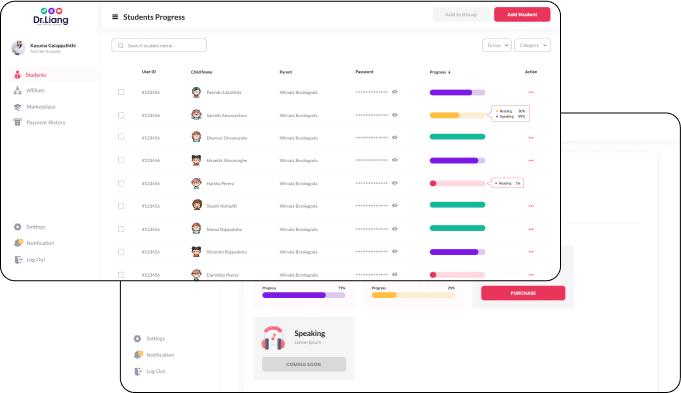The height and width of the screenshot is (393, 681).
Task: Click Shiranthi Rajapaksha's avatar
Action: tap(196, 251)
